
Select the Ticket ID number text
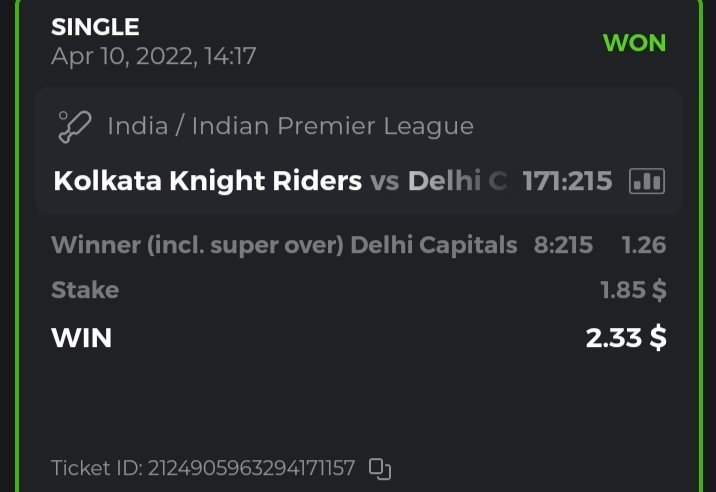point(251,468)
